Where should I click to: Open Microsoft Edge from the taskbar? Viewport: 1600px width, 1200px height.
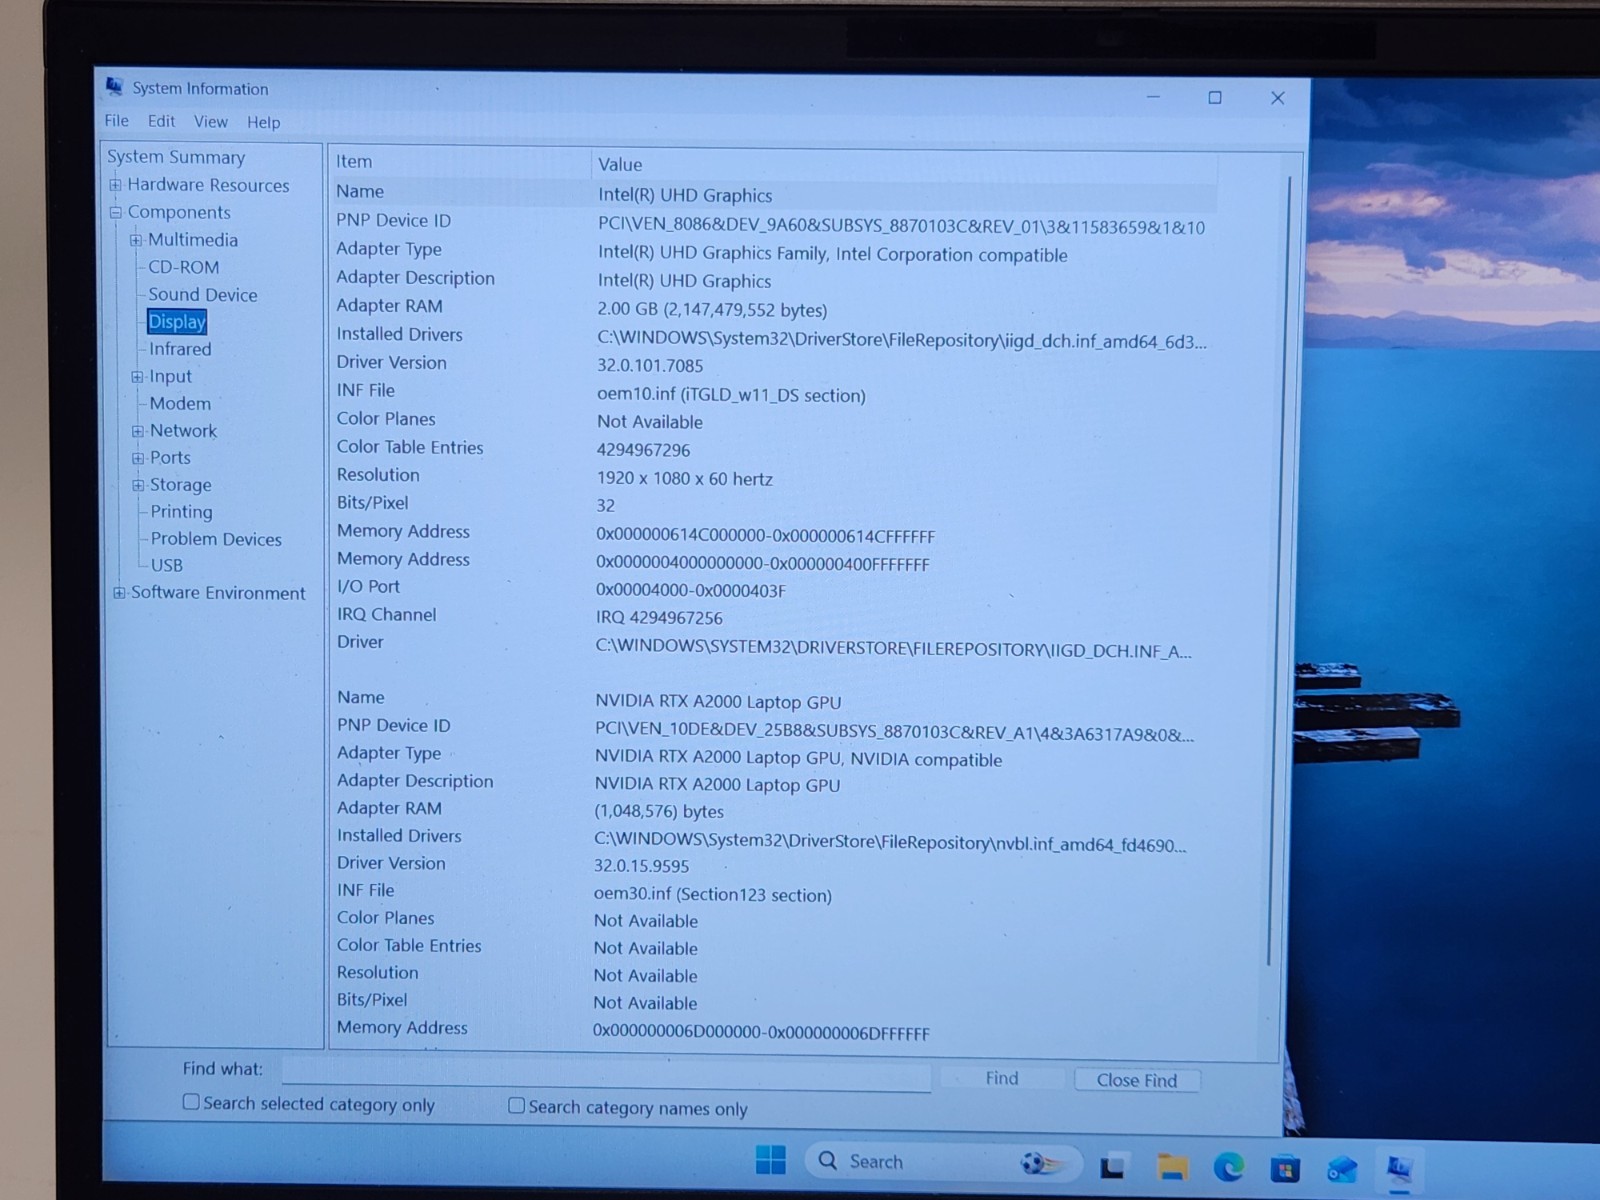[1229, 1167]
